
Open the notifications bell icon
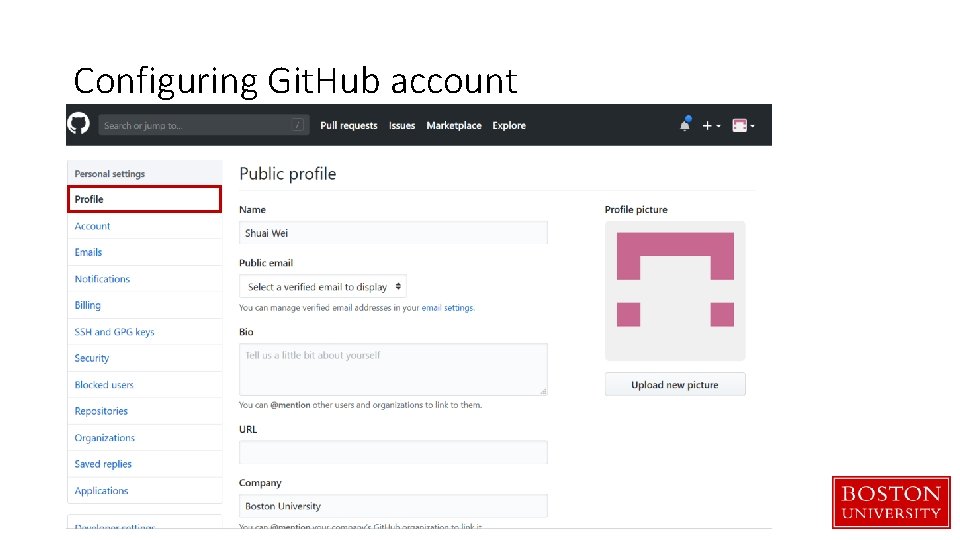click(684, 124)
